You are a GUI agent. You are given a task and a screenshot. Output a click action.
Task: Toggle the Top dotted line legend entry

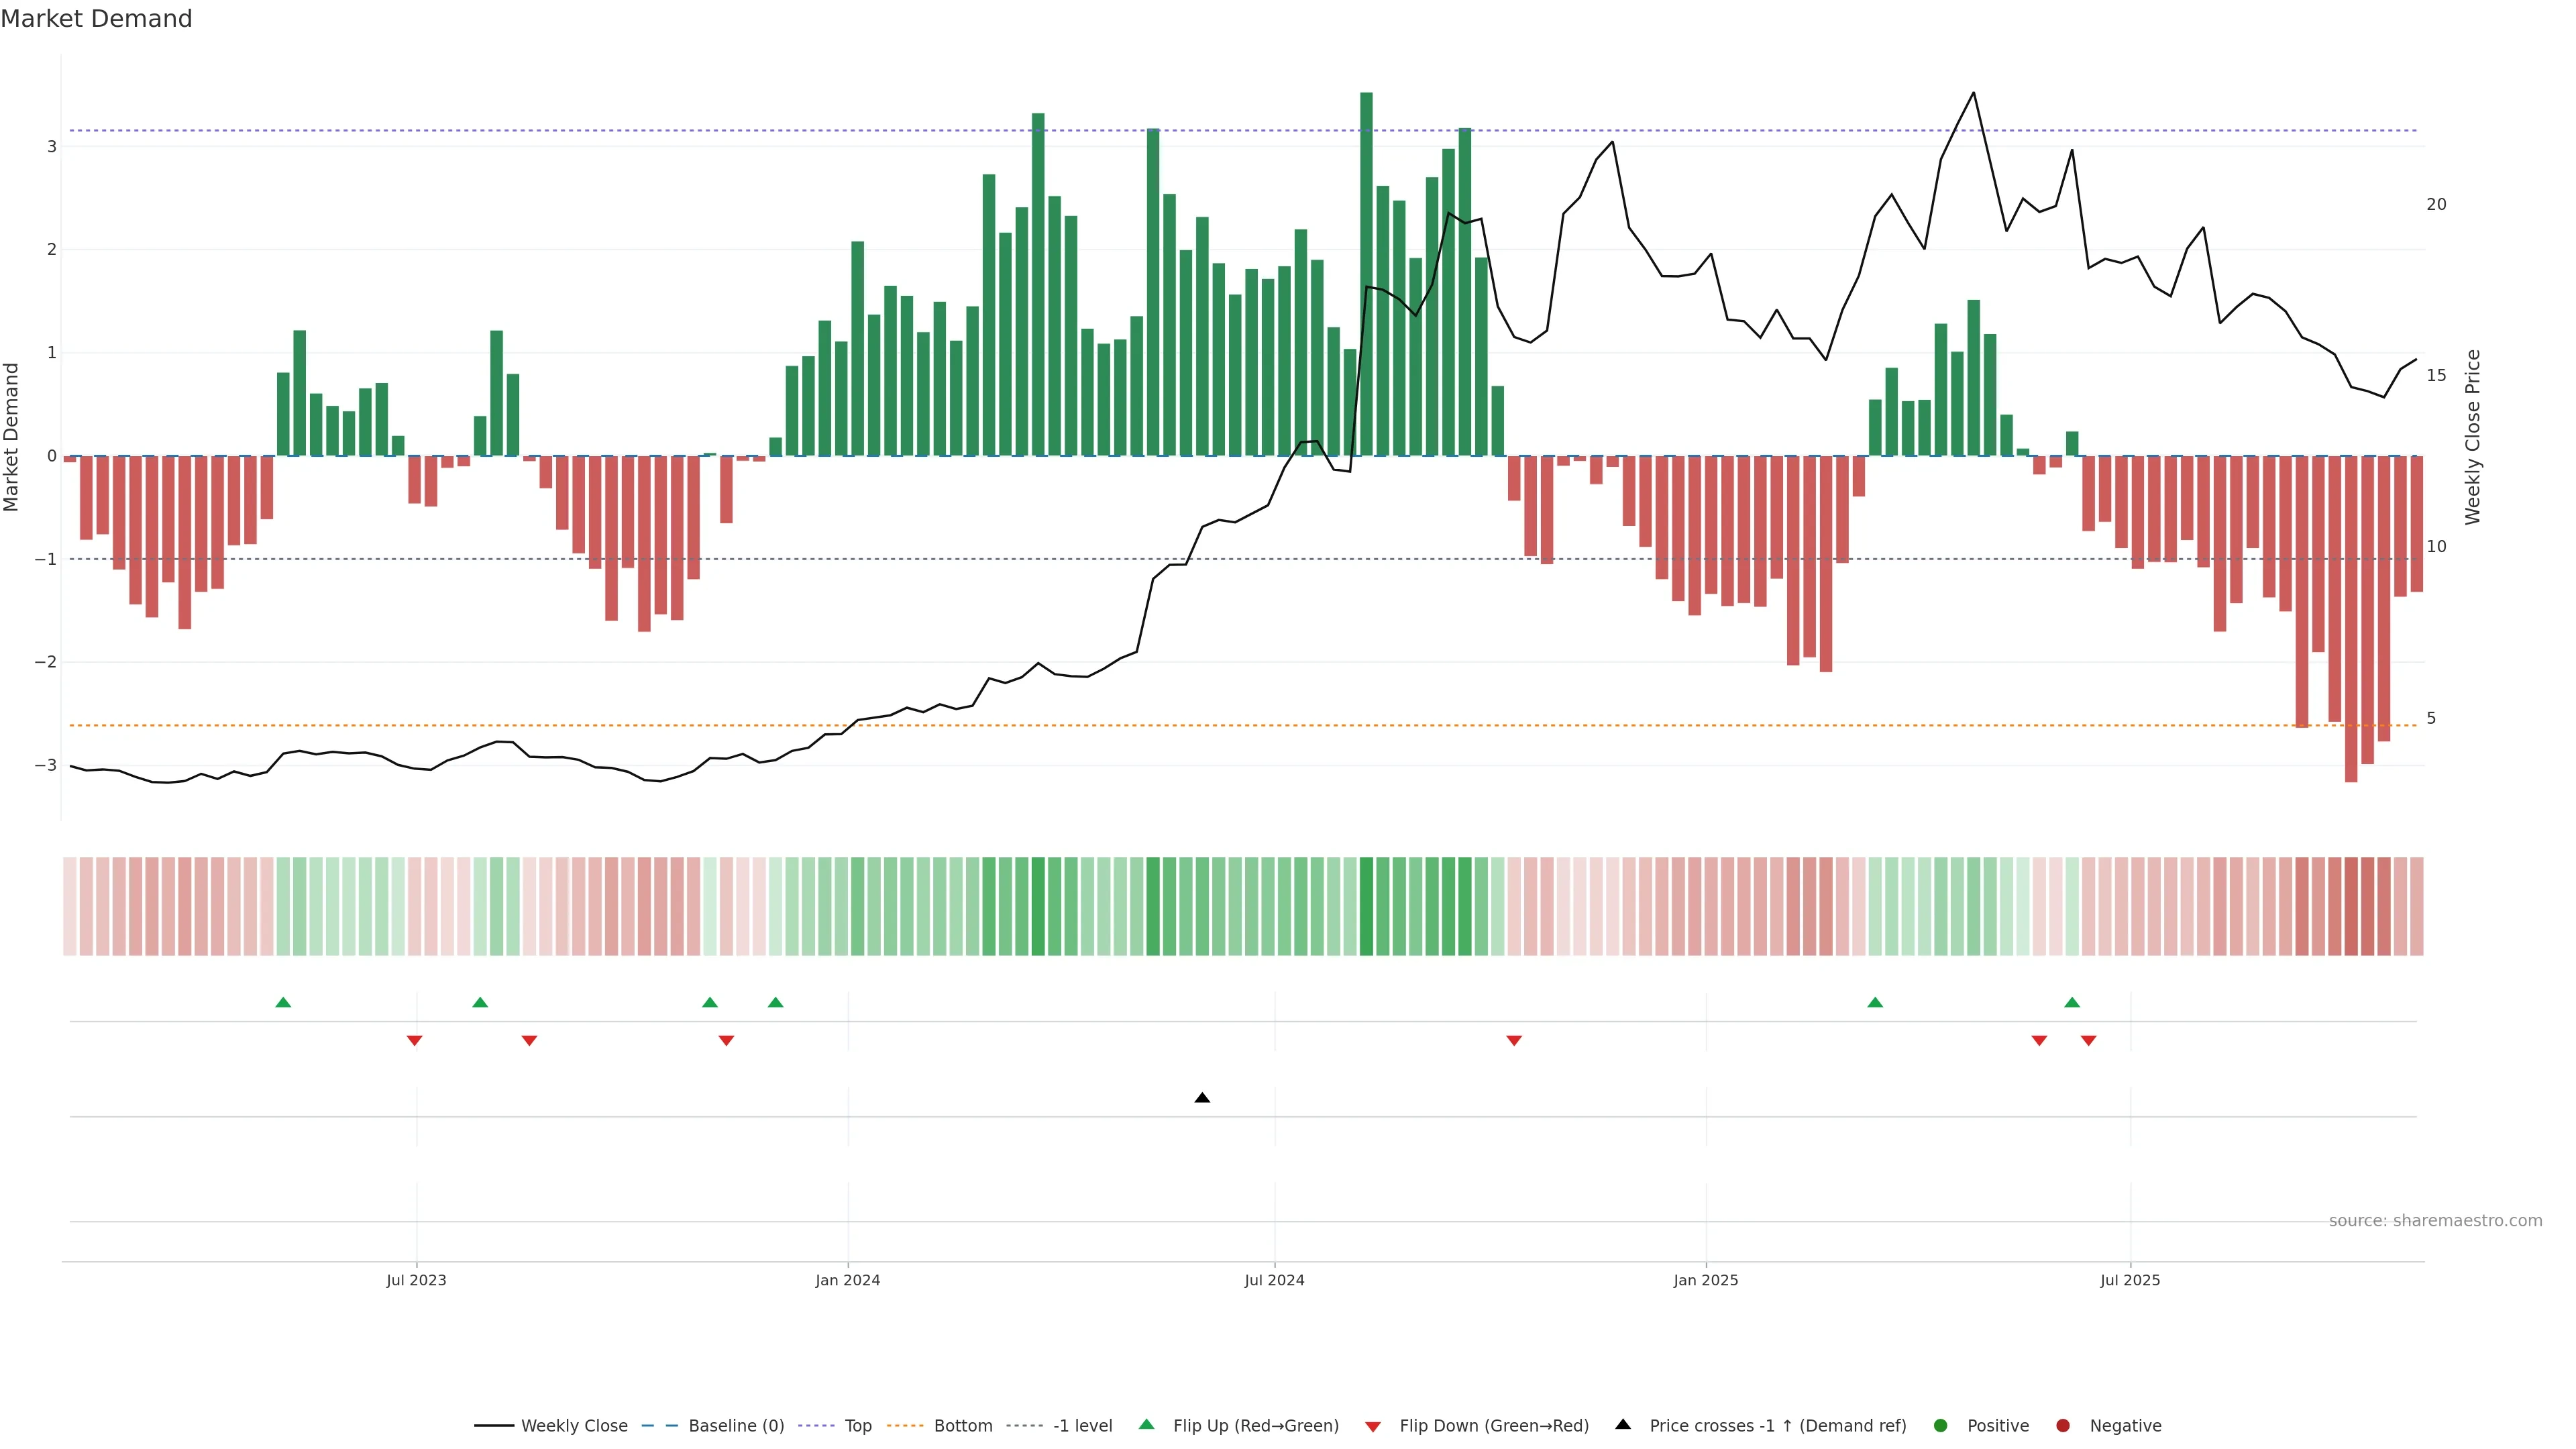pos(857,1426)
